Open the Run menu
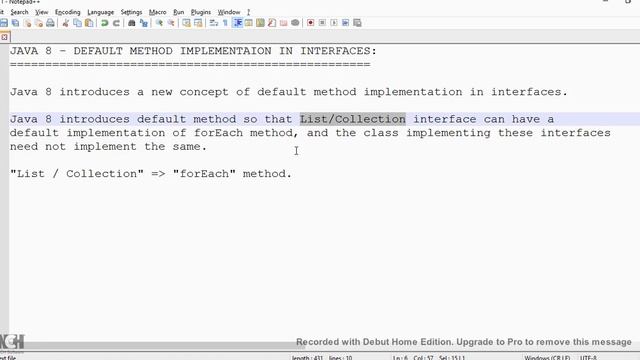The image size is (640, 360). coord(178,12)
